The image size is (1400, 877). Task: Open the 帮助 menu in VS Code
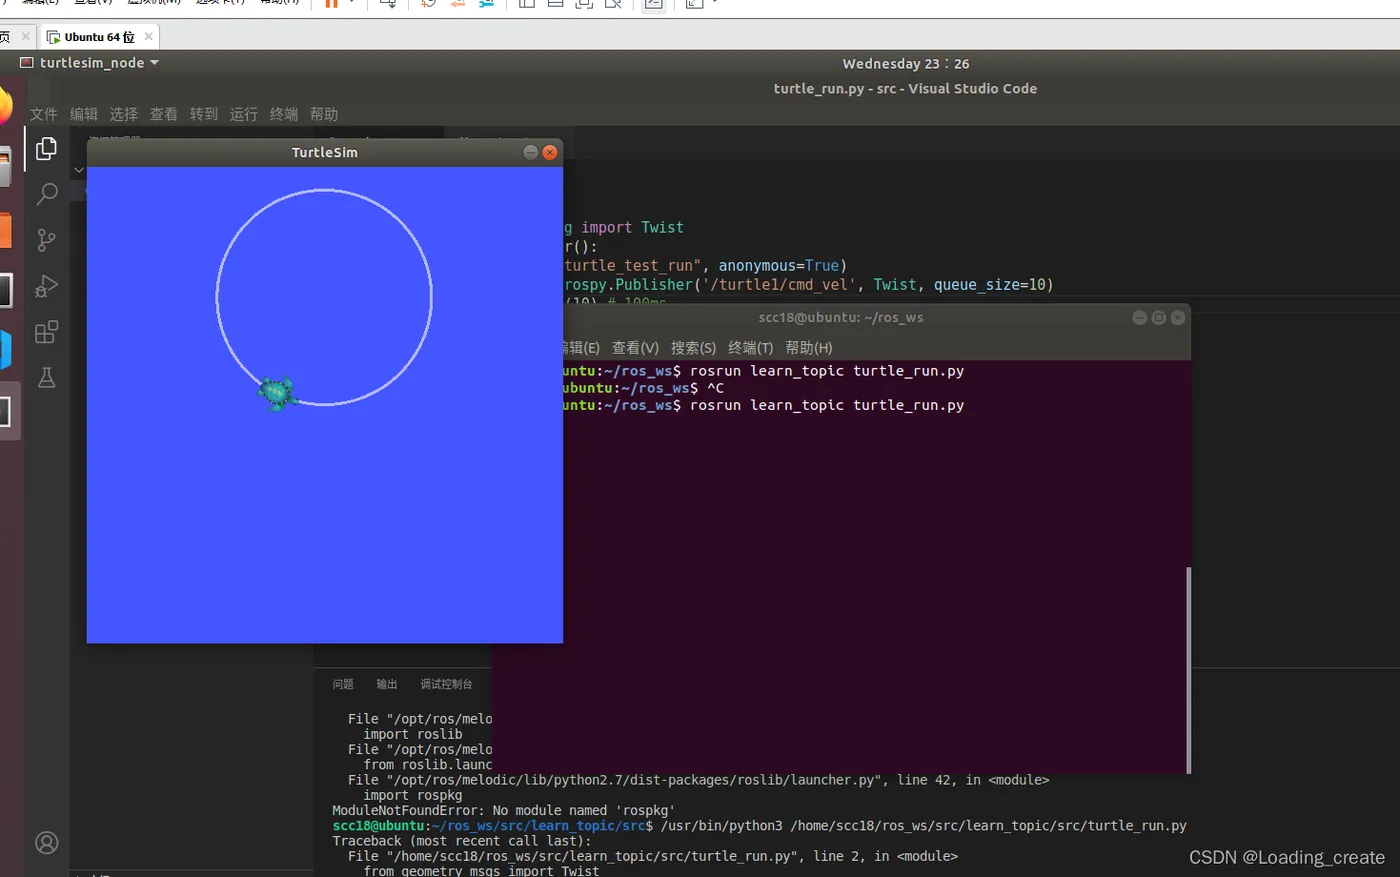pyautogui.click(x=323, y=114)
